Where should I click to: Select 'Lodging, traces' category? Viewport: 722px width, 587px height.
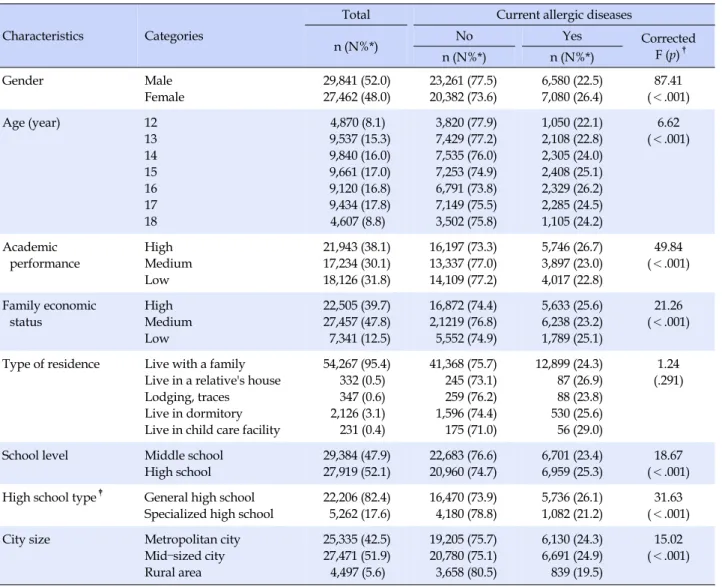(x=186, y=397)
